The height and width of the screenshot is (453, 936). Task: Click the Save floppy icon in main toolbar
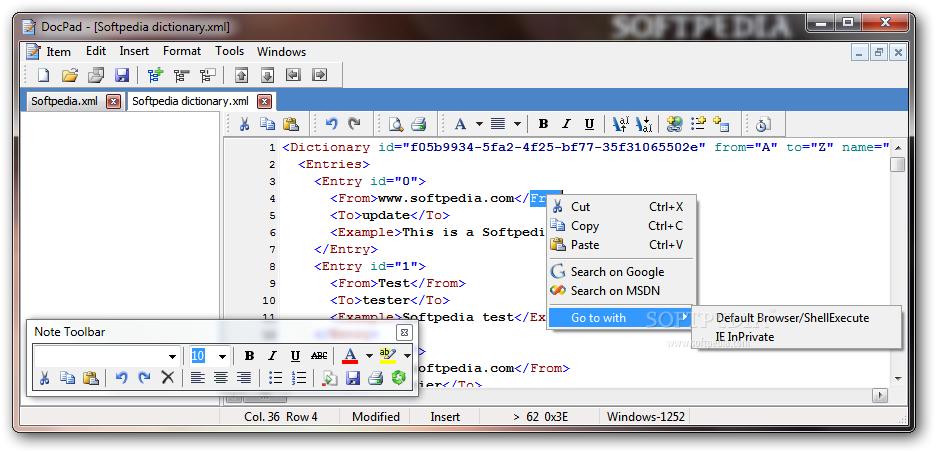click(122, 75)
